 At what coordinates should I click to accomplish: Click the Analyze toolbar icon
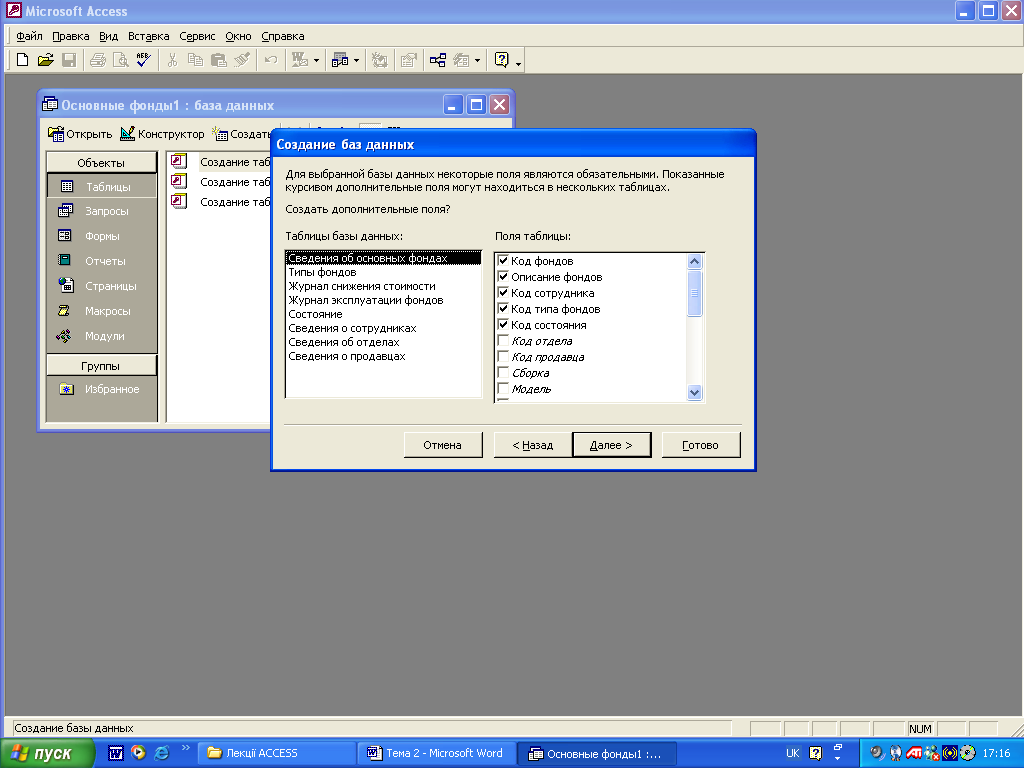coord(340,60)
